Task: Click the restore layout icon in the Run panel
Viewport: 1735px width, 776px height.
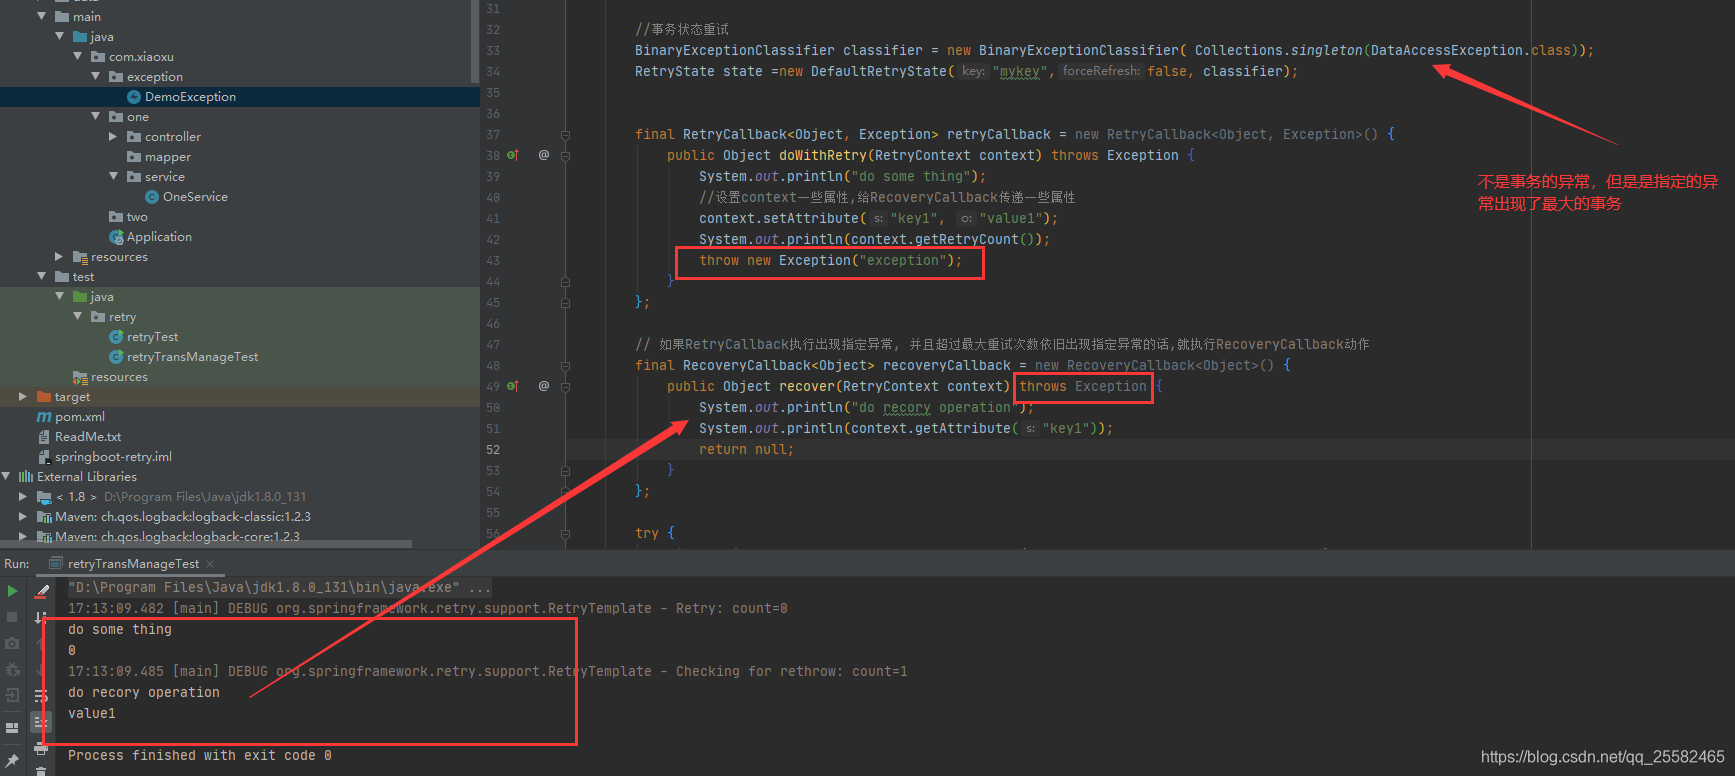Action: (12, 728)
